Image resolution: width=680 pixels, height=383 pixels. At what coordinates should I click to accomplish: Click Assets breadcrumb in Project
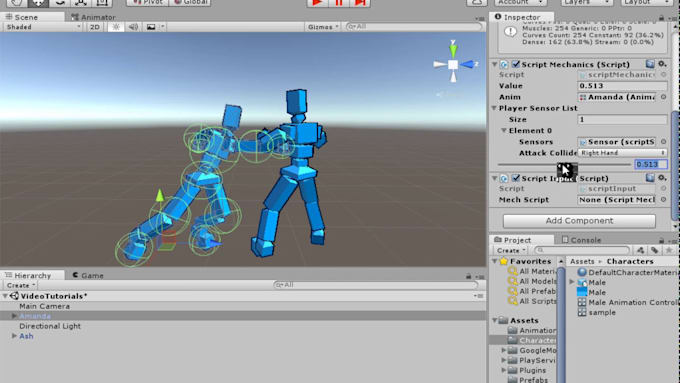point(582,261)
